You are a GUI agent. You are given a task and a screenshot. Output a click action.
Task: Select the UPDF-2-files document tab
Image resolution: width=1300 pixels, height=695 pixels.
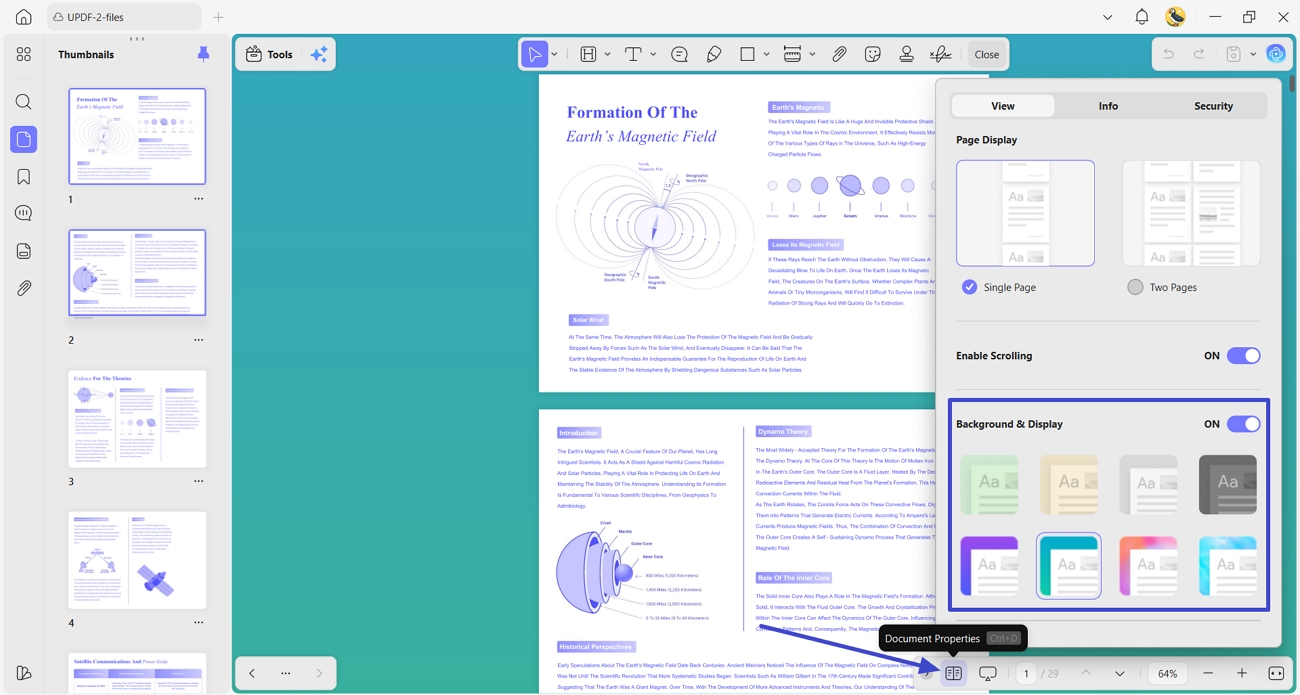click(123, 17)
